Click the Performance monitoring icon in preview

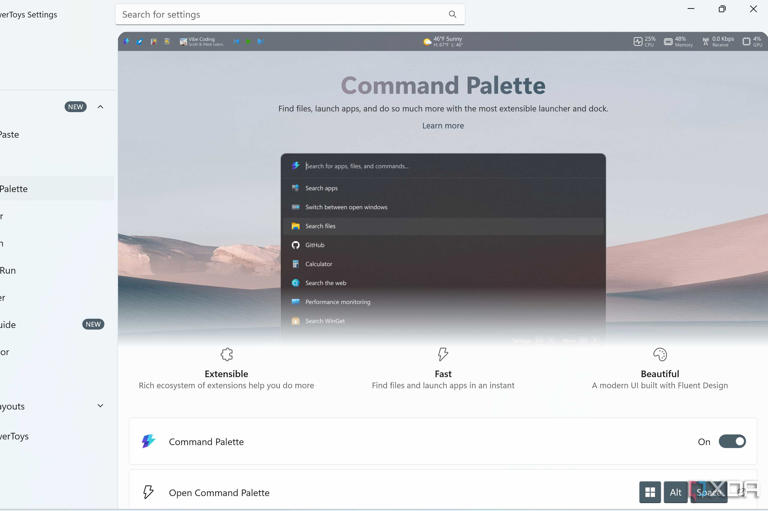click(295, 302)
